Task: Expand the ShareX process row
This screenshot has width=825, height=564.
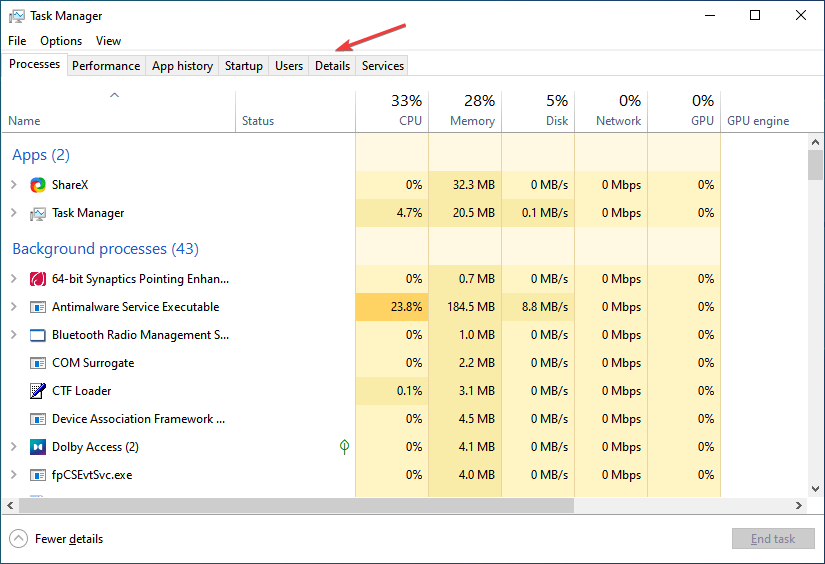Action: [14, 185]
